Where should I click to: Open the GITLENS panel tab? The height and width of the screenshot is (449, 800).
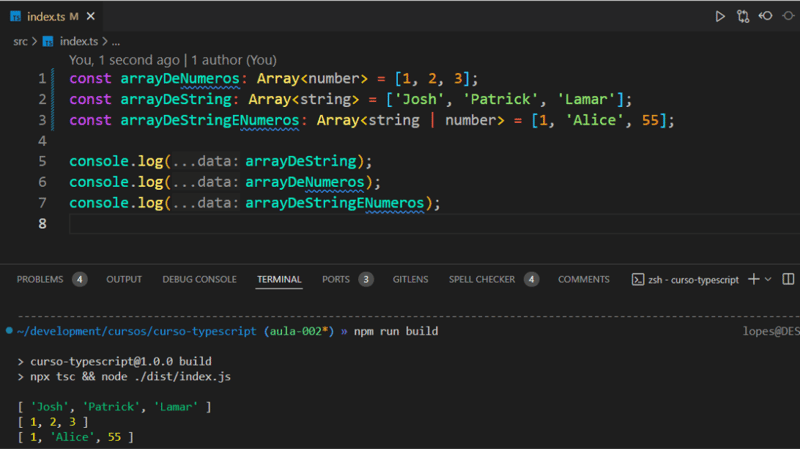pyautogui.click(x=411, y=279)
